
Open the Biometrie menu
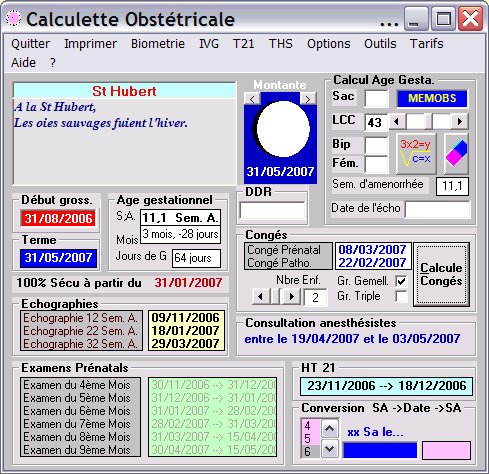pos(158,44)
